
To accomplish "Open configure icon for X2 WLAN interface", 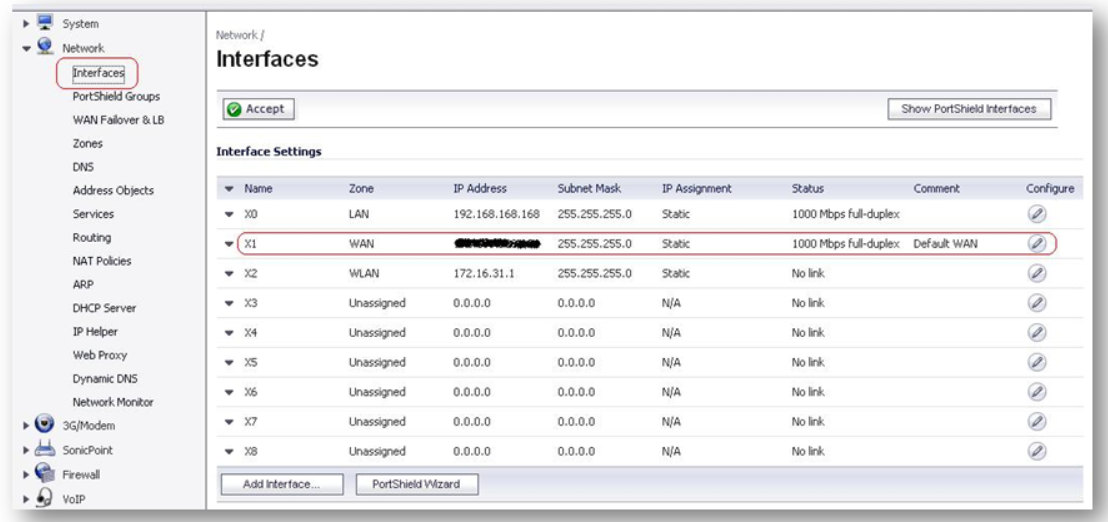I will tap(1037, 273).
